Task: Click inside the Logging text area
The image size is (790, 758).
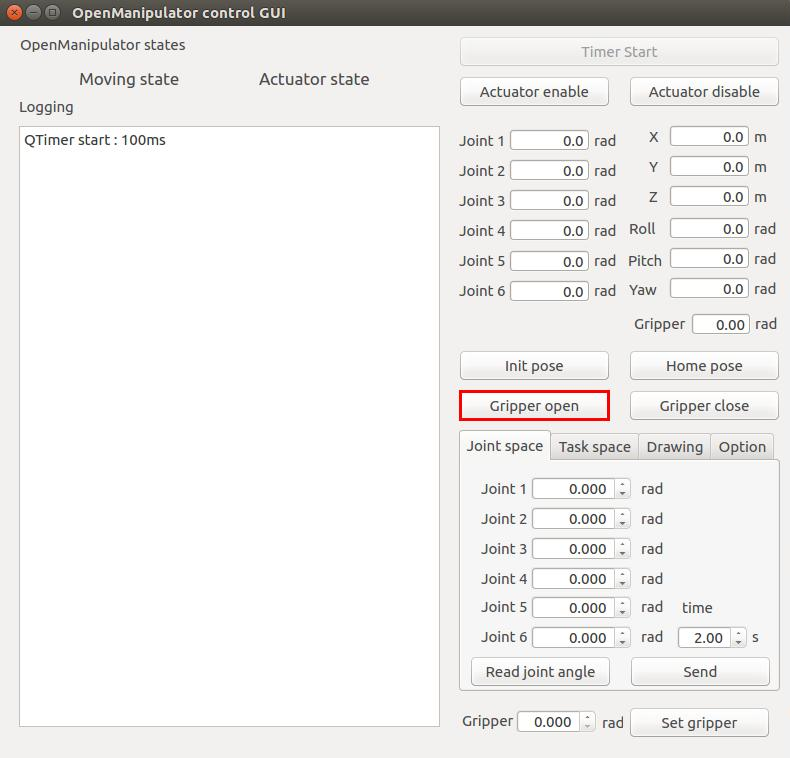Action: [x=229, y=430]
